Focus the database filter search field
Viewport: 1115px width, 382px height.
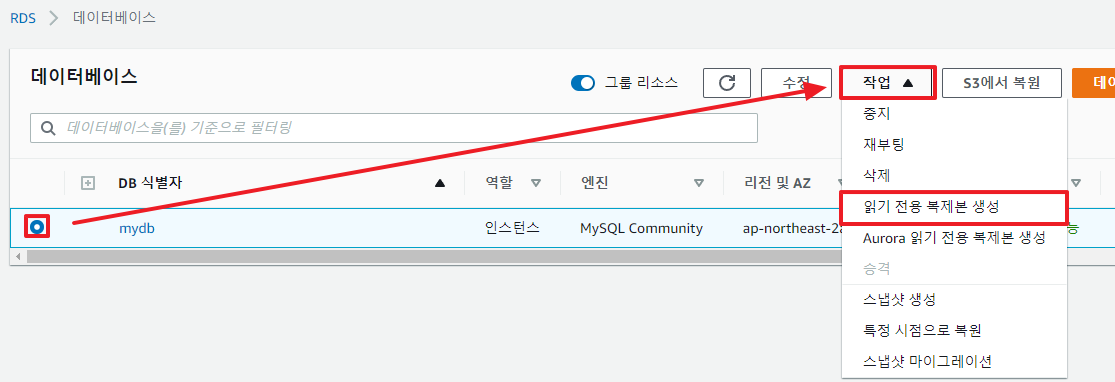pyautogui.click(x=393, y=128)
